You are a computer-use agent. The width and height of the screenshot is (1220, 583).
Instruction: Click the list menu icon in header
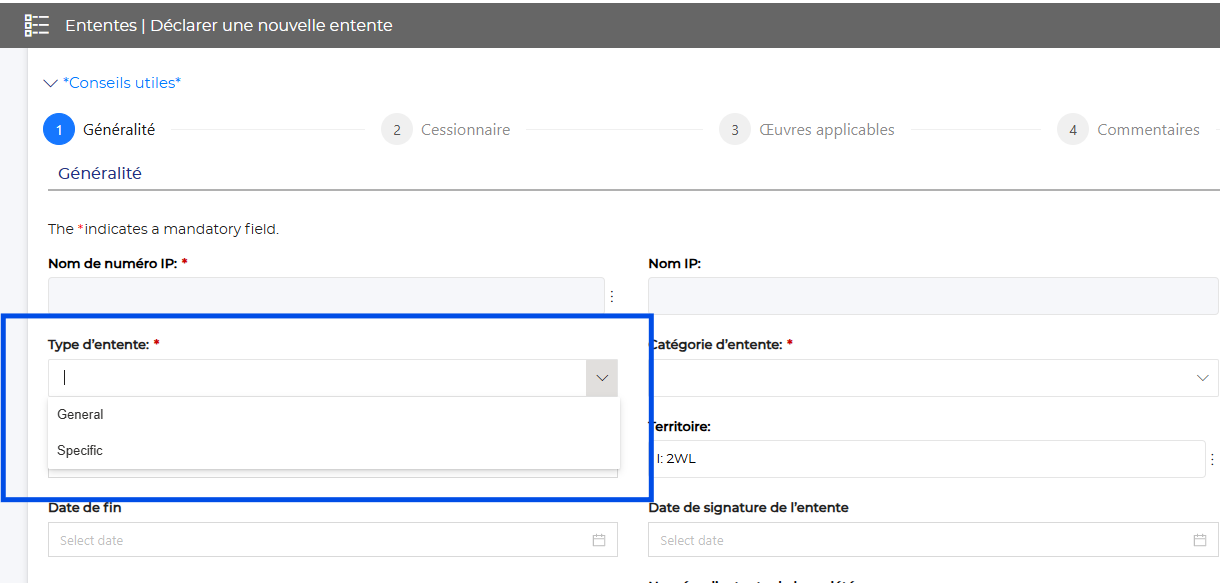[37, 25]
